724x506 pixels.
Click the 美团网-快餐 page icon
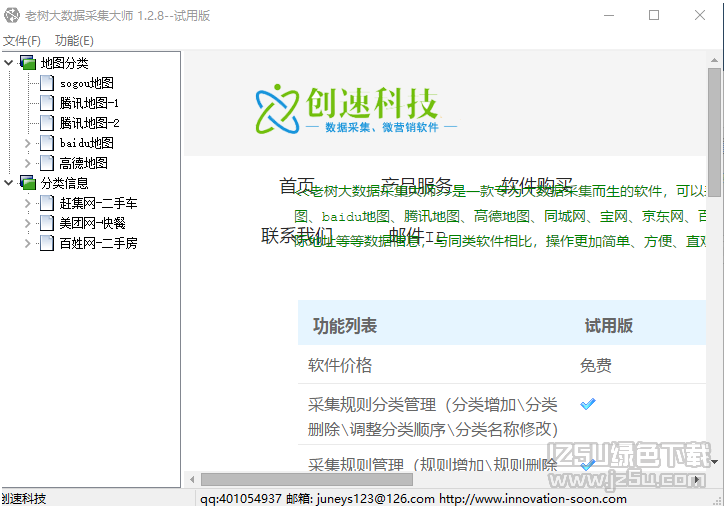[47, 223]
